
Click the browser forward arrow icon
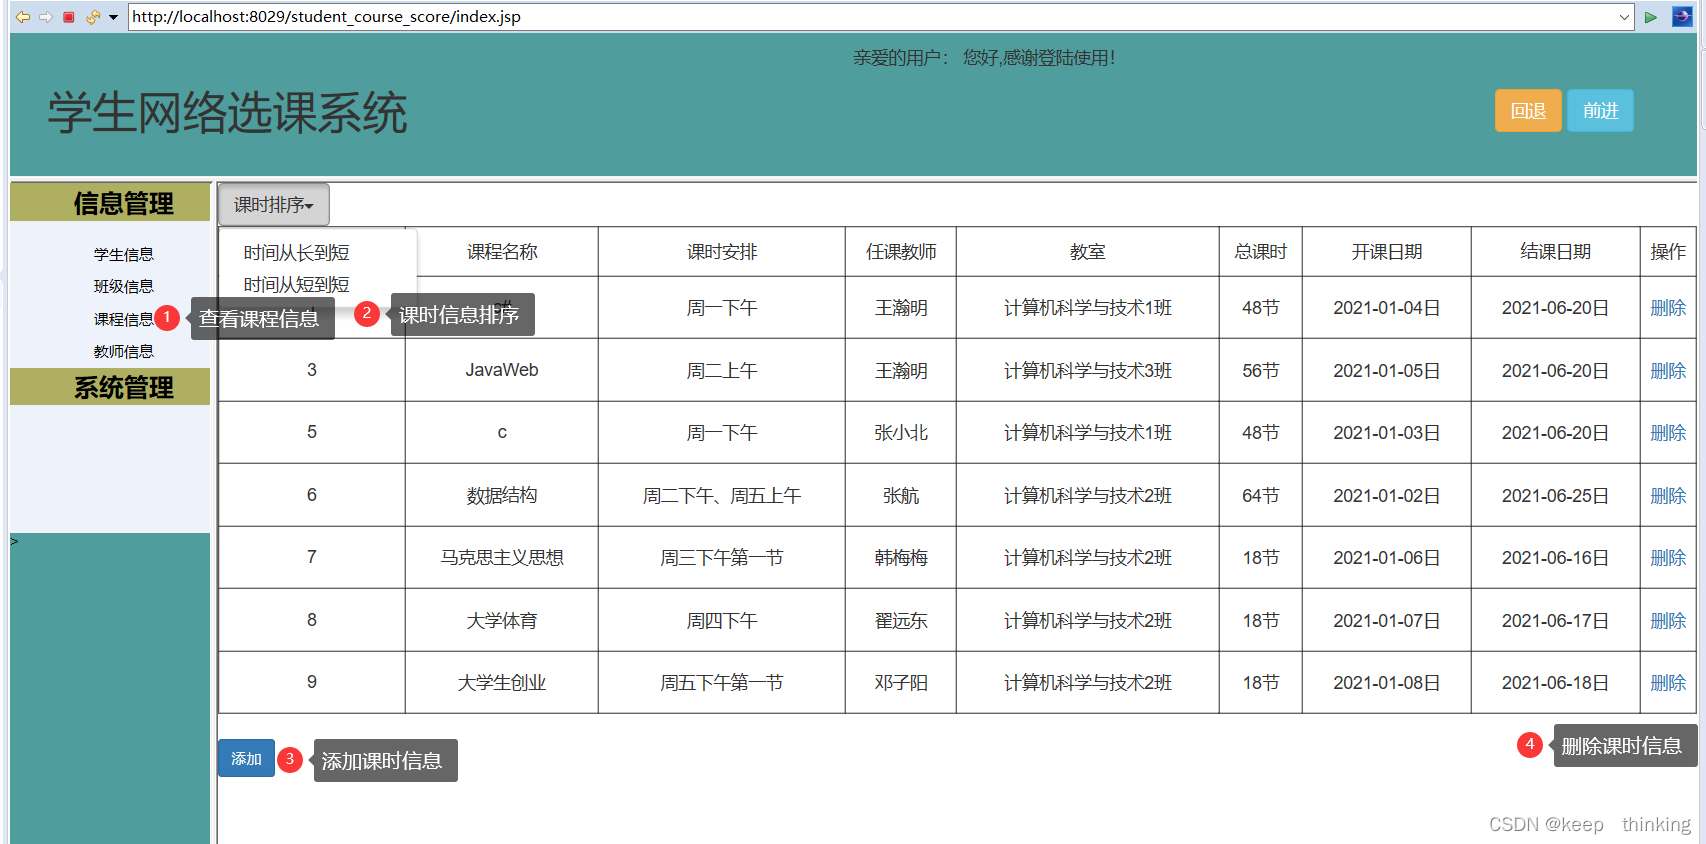pos(45,17)
